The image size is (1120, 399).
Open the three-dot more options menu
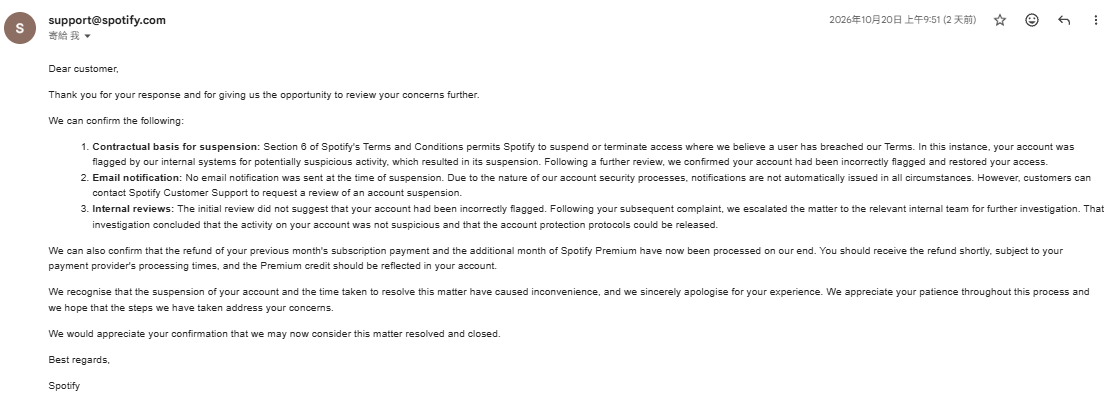coord(1096,20)
